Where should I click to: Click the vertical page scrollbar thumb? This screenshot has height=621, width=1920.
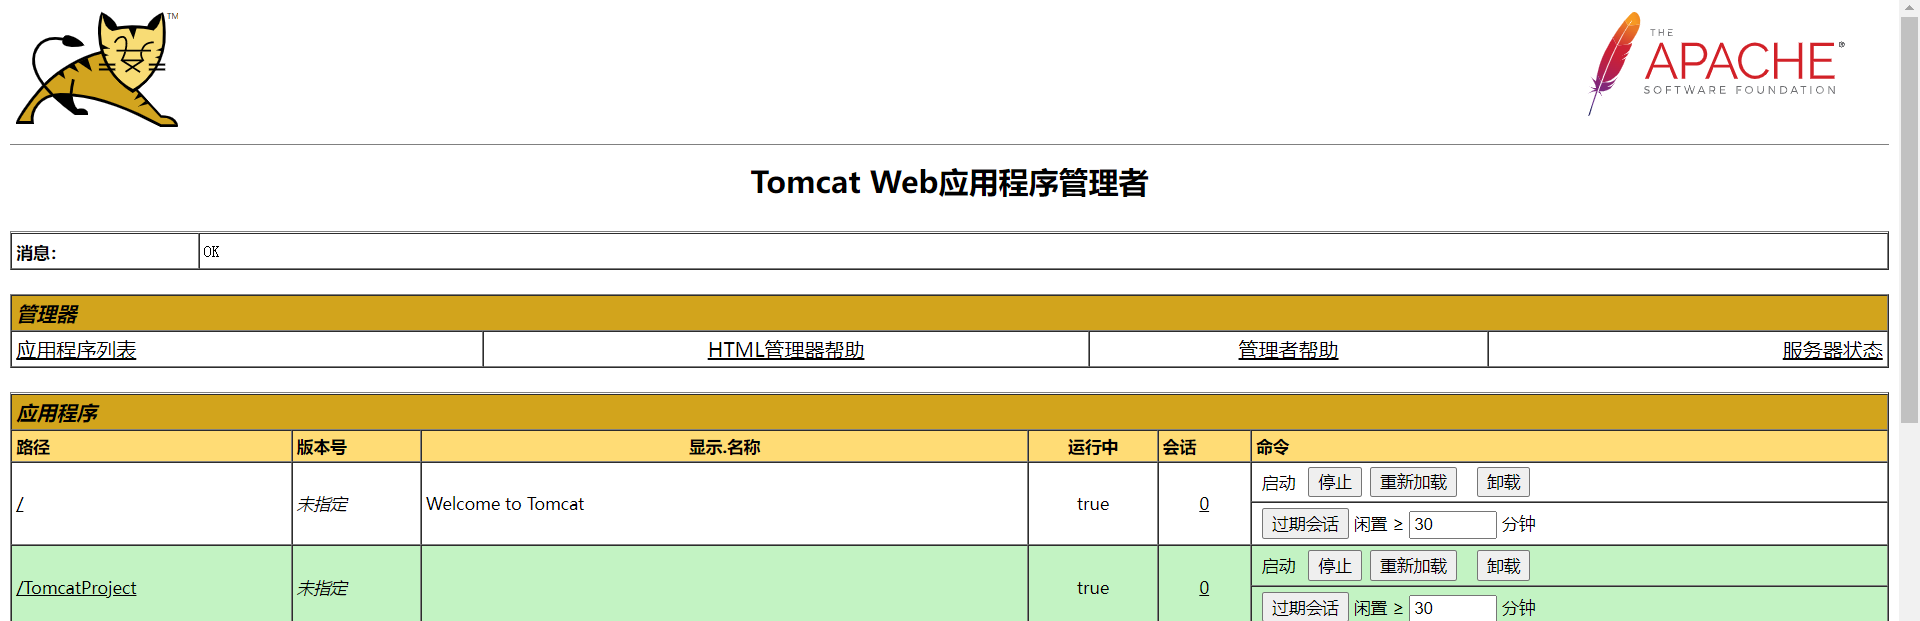[1910, 220]
